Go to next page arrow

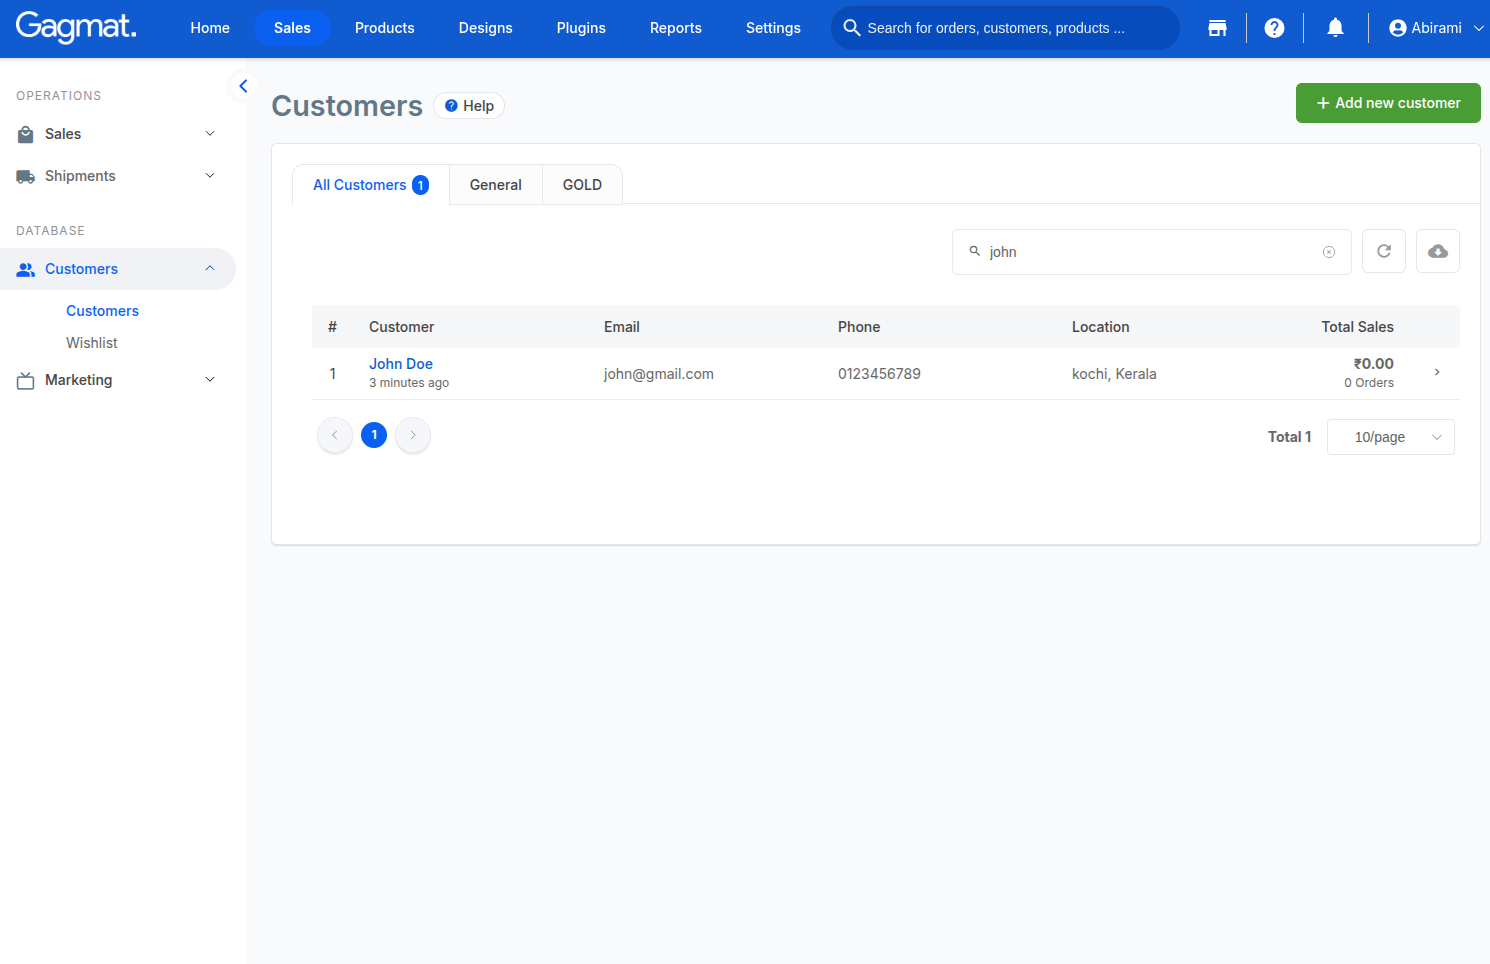(x=413, y=435)
